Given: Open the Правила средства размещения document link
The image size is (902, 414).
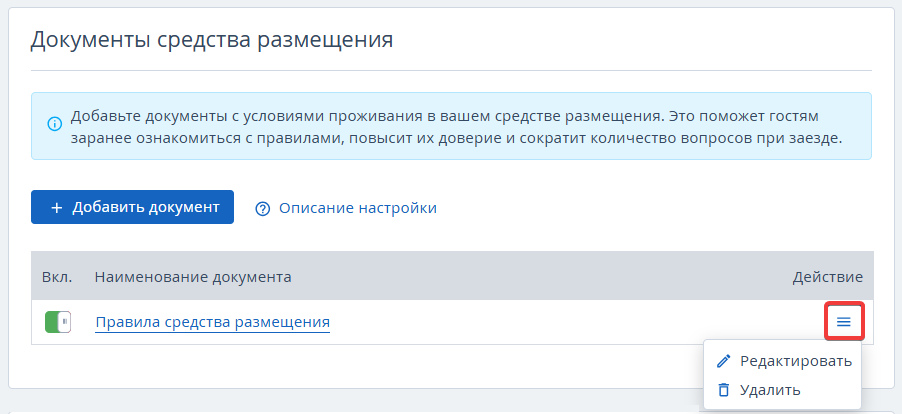Looking at the screenshot, I should tap(212, 322).
